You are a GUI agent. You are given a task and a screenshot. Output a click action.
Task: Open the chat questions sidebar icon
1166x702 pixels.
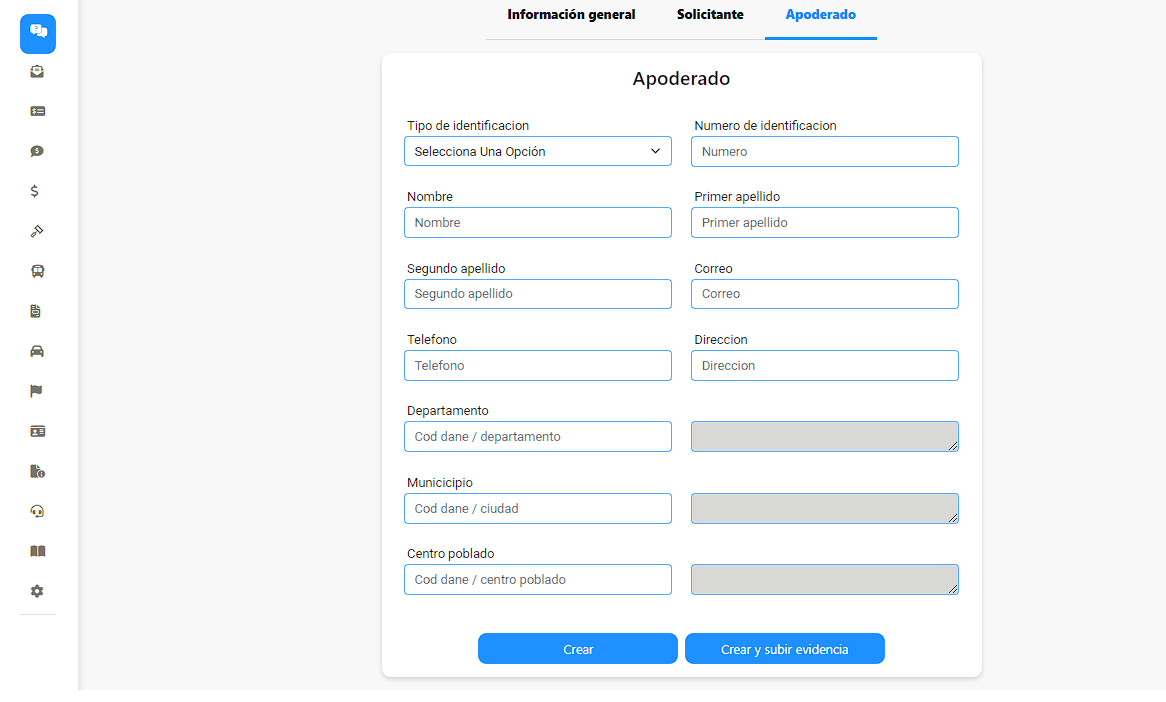[x=38, y=33]
